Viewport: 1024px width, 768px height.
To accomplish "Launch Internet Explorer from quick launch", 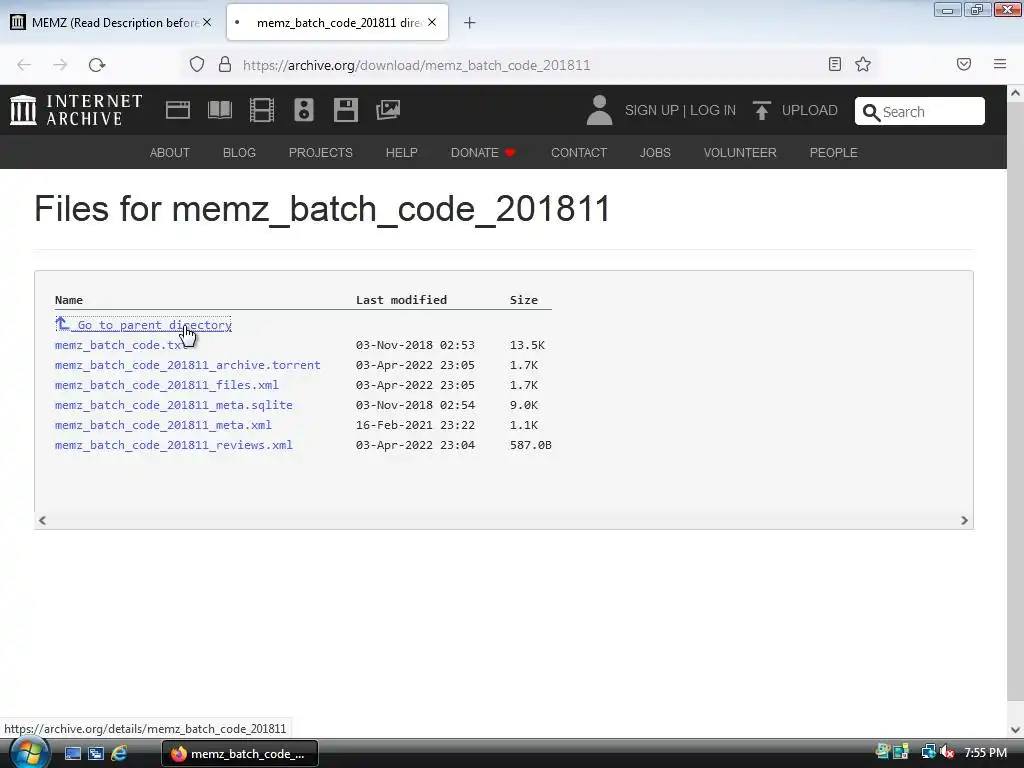I will pos(119,753).
